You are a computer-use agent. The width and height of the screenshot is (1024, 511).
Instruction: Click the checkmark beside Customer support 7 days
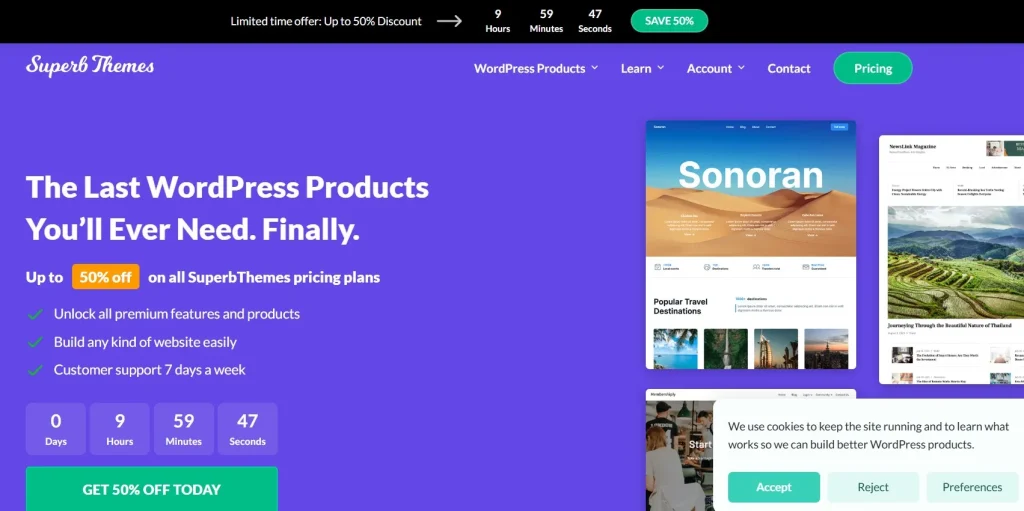pos(35,371)
